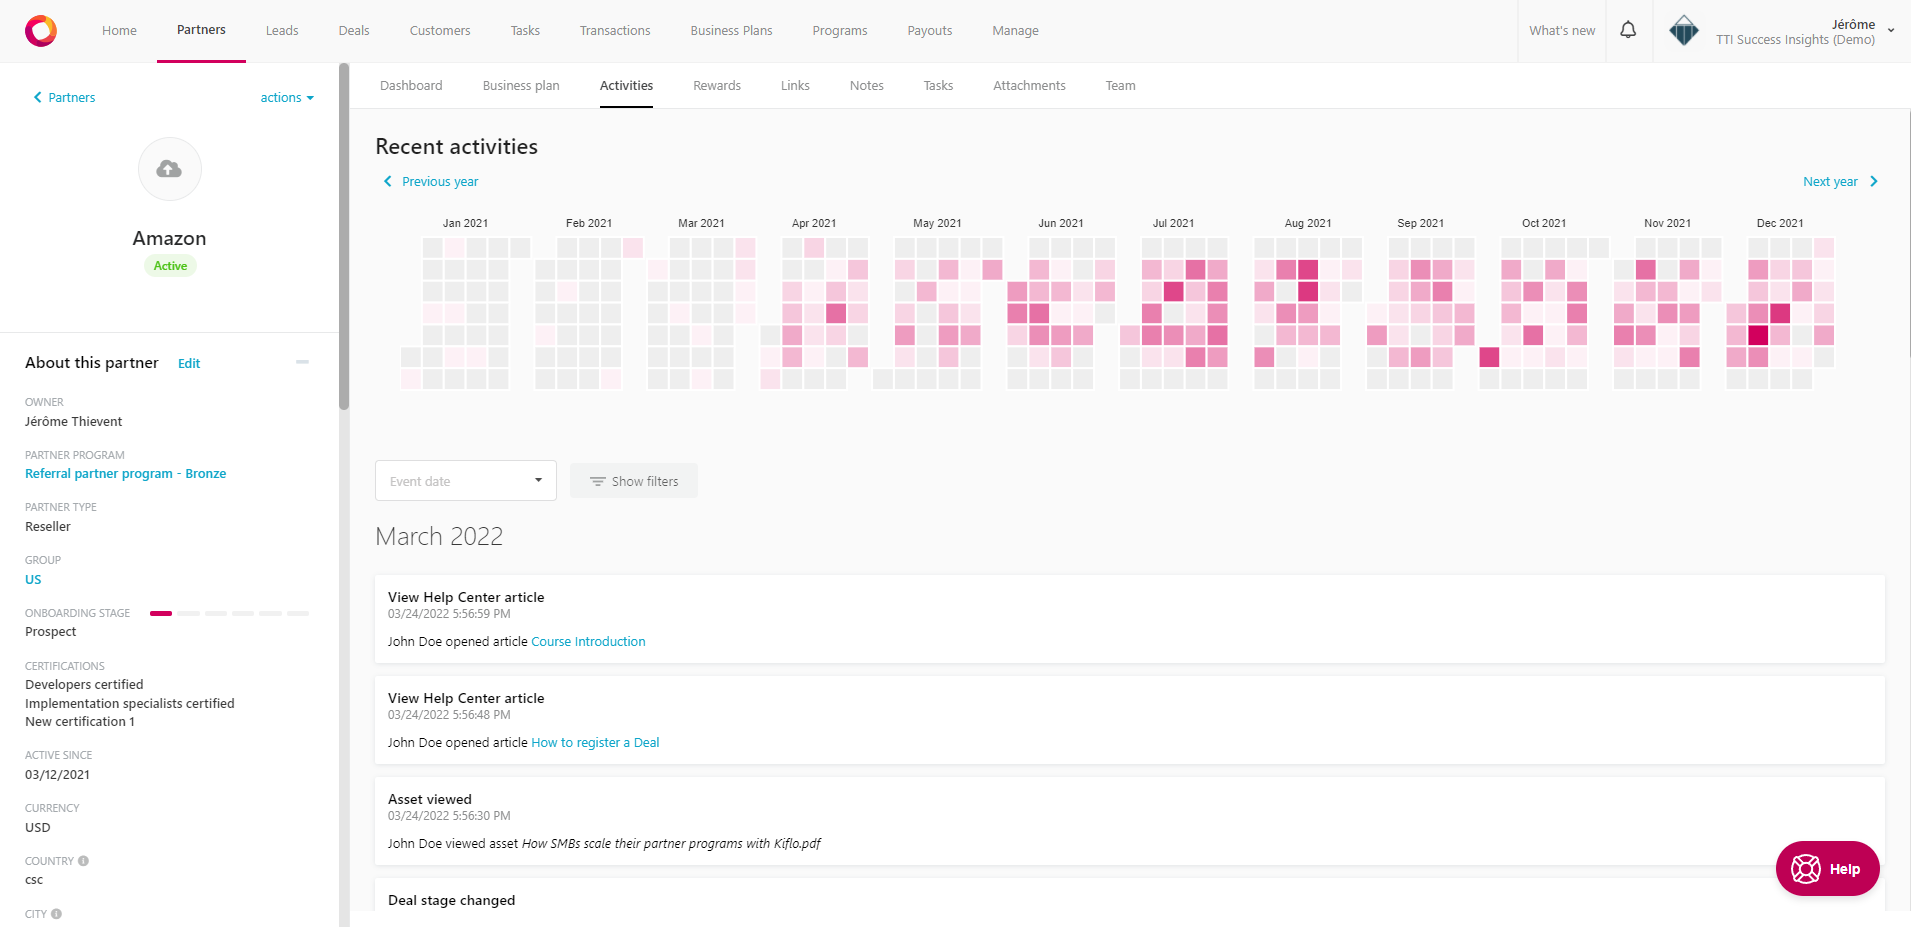The width and height of the screenshot is (1911, 927).
Task: Click owner name Jérôme Thievent
Action: click(x=74, y=422)
